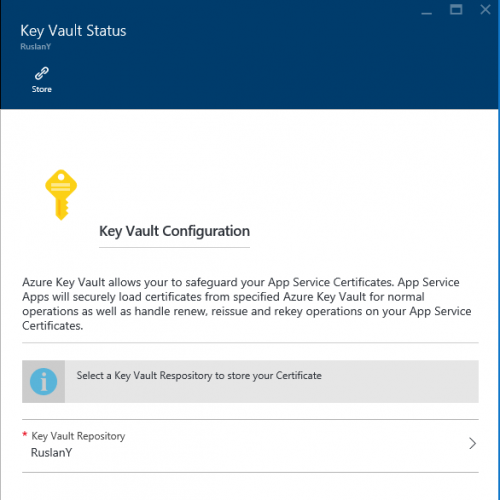This screenshot has width=500, height=500.
Task: Click the Key Vault Repository field label
Action: click(x=78, y=436)
